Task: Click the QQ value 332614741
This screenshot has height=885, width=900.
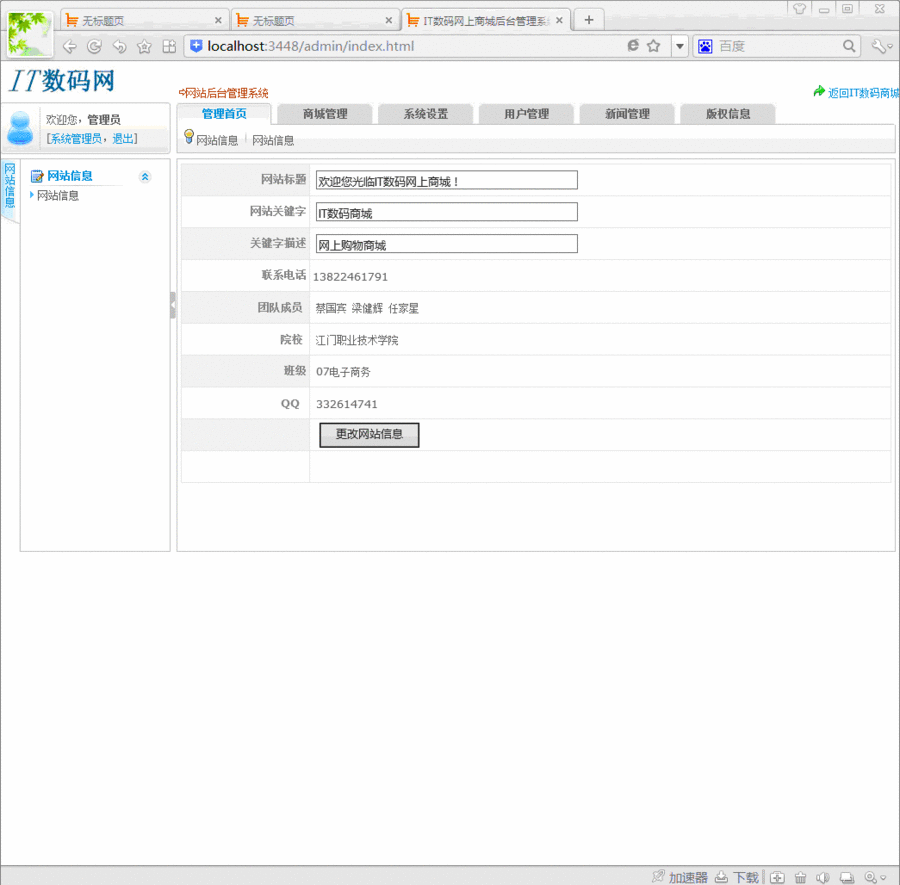Action: (347, 404)
